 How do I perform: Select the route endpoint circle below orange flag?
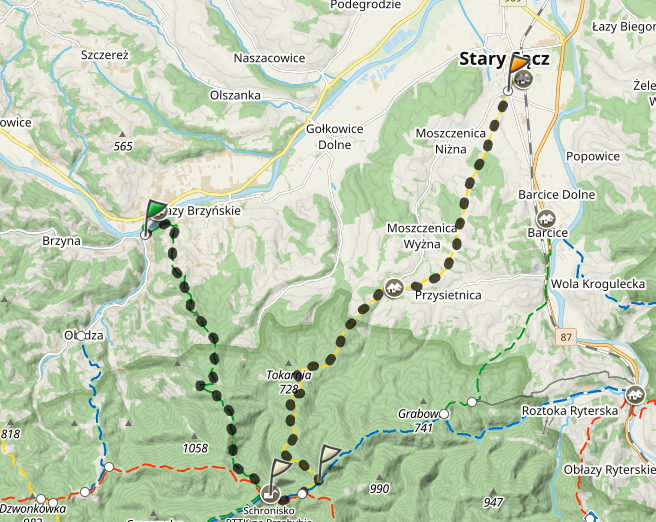coord(508,91)
